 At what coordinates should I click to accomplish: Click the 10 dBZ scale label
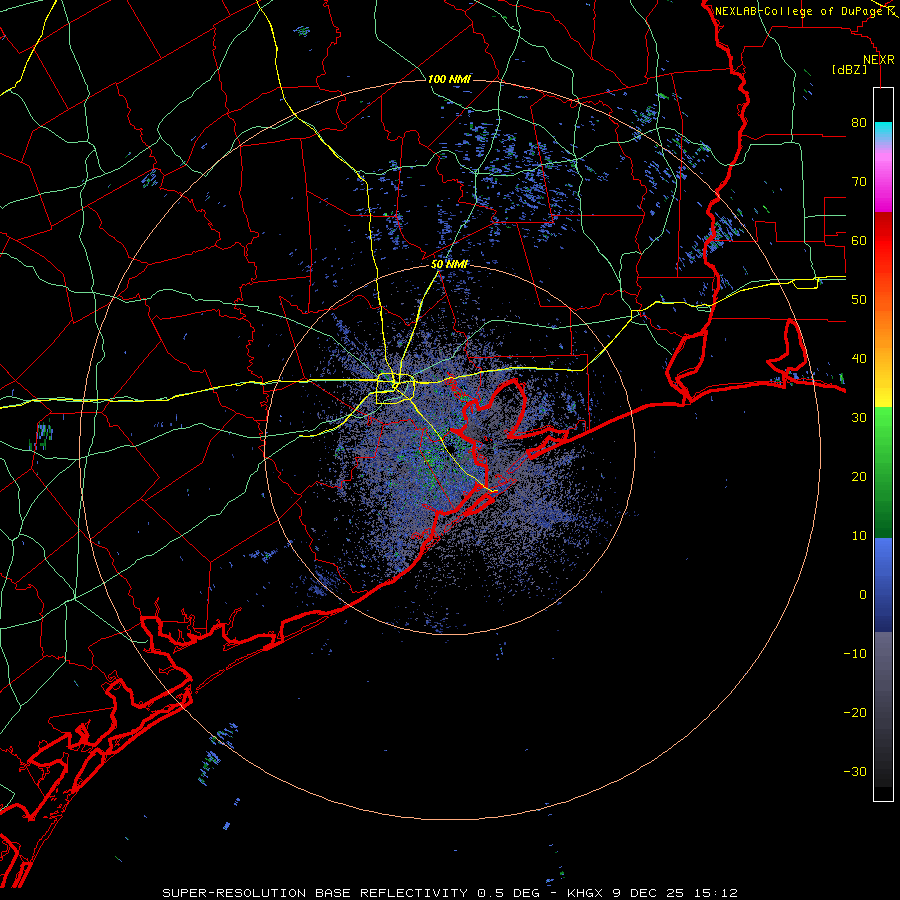click(x=859, y=536)
